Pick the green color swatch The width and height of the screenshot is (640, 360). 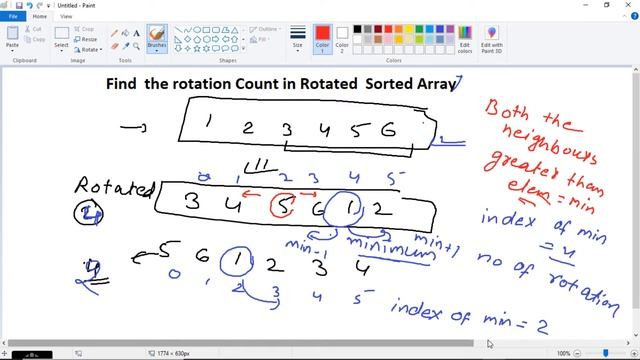(x=419, y=29)
